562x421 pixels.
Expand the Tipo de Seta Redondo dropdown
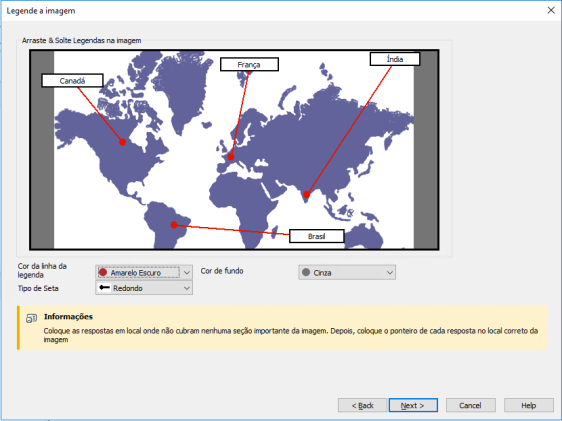(x=144, y=288)
